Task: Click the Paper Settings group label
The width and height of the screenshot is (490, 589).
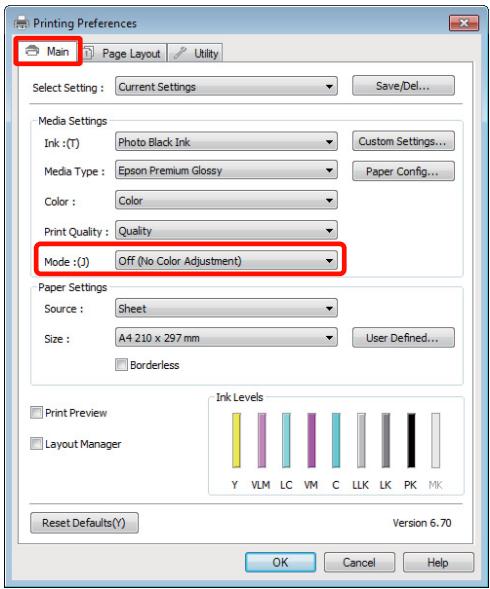Action: 73,287
